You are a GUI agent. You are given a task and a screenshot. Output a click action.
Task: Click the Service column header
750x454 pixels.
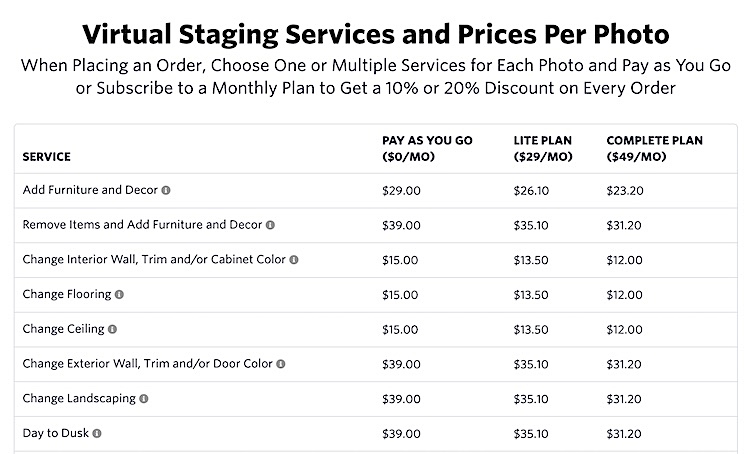coord(46,157)
